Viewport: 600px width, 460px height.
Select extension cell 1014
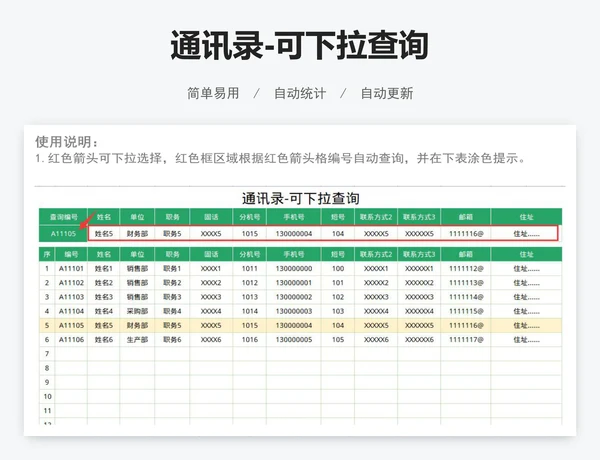coord(249,311)
